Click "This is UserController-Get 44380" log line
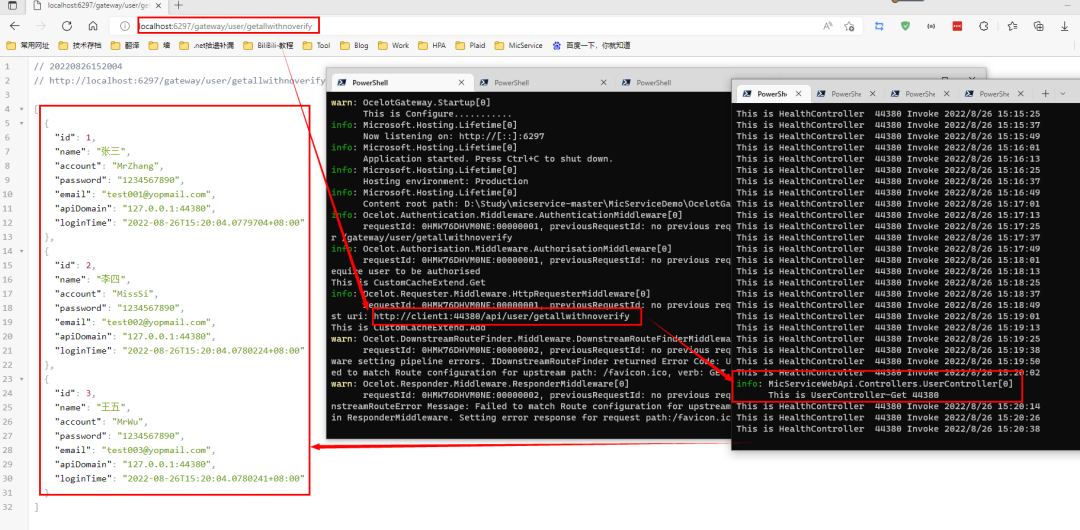Screen dimensions: 1080x530 pos(853,395)
